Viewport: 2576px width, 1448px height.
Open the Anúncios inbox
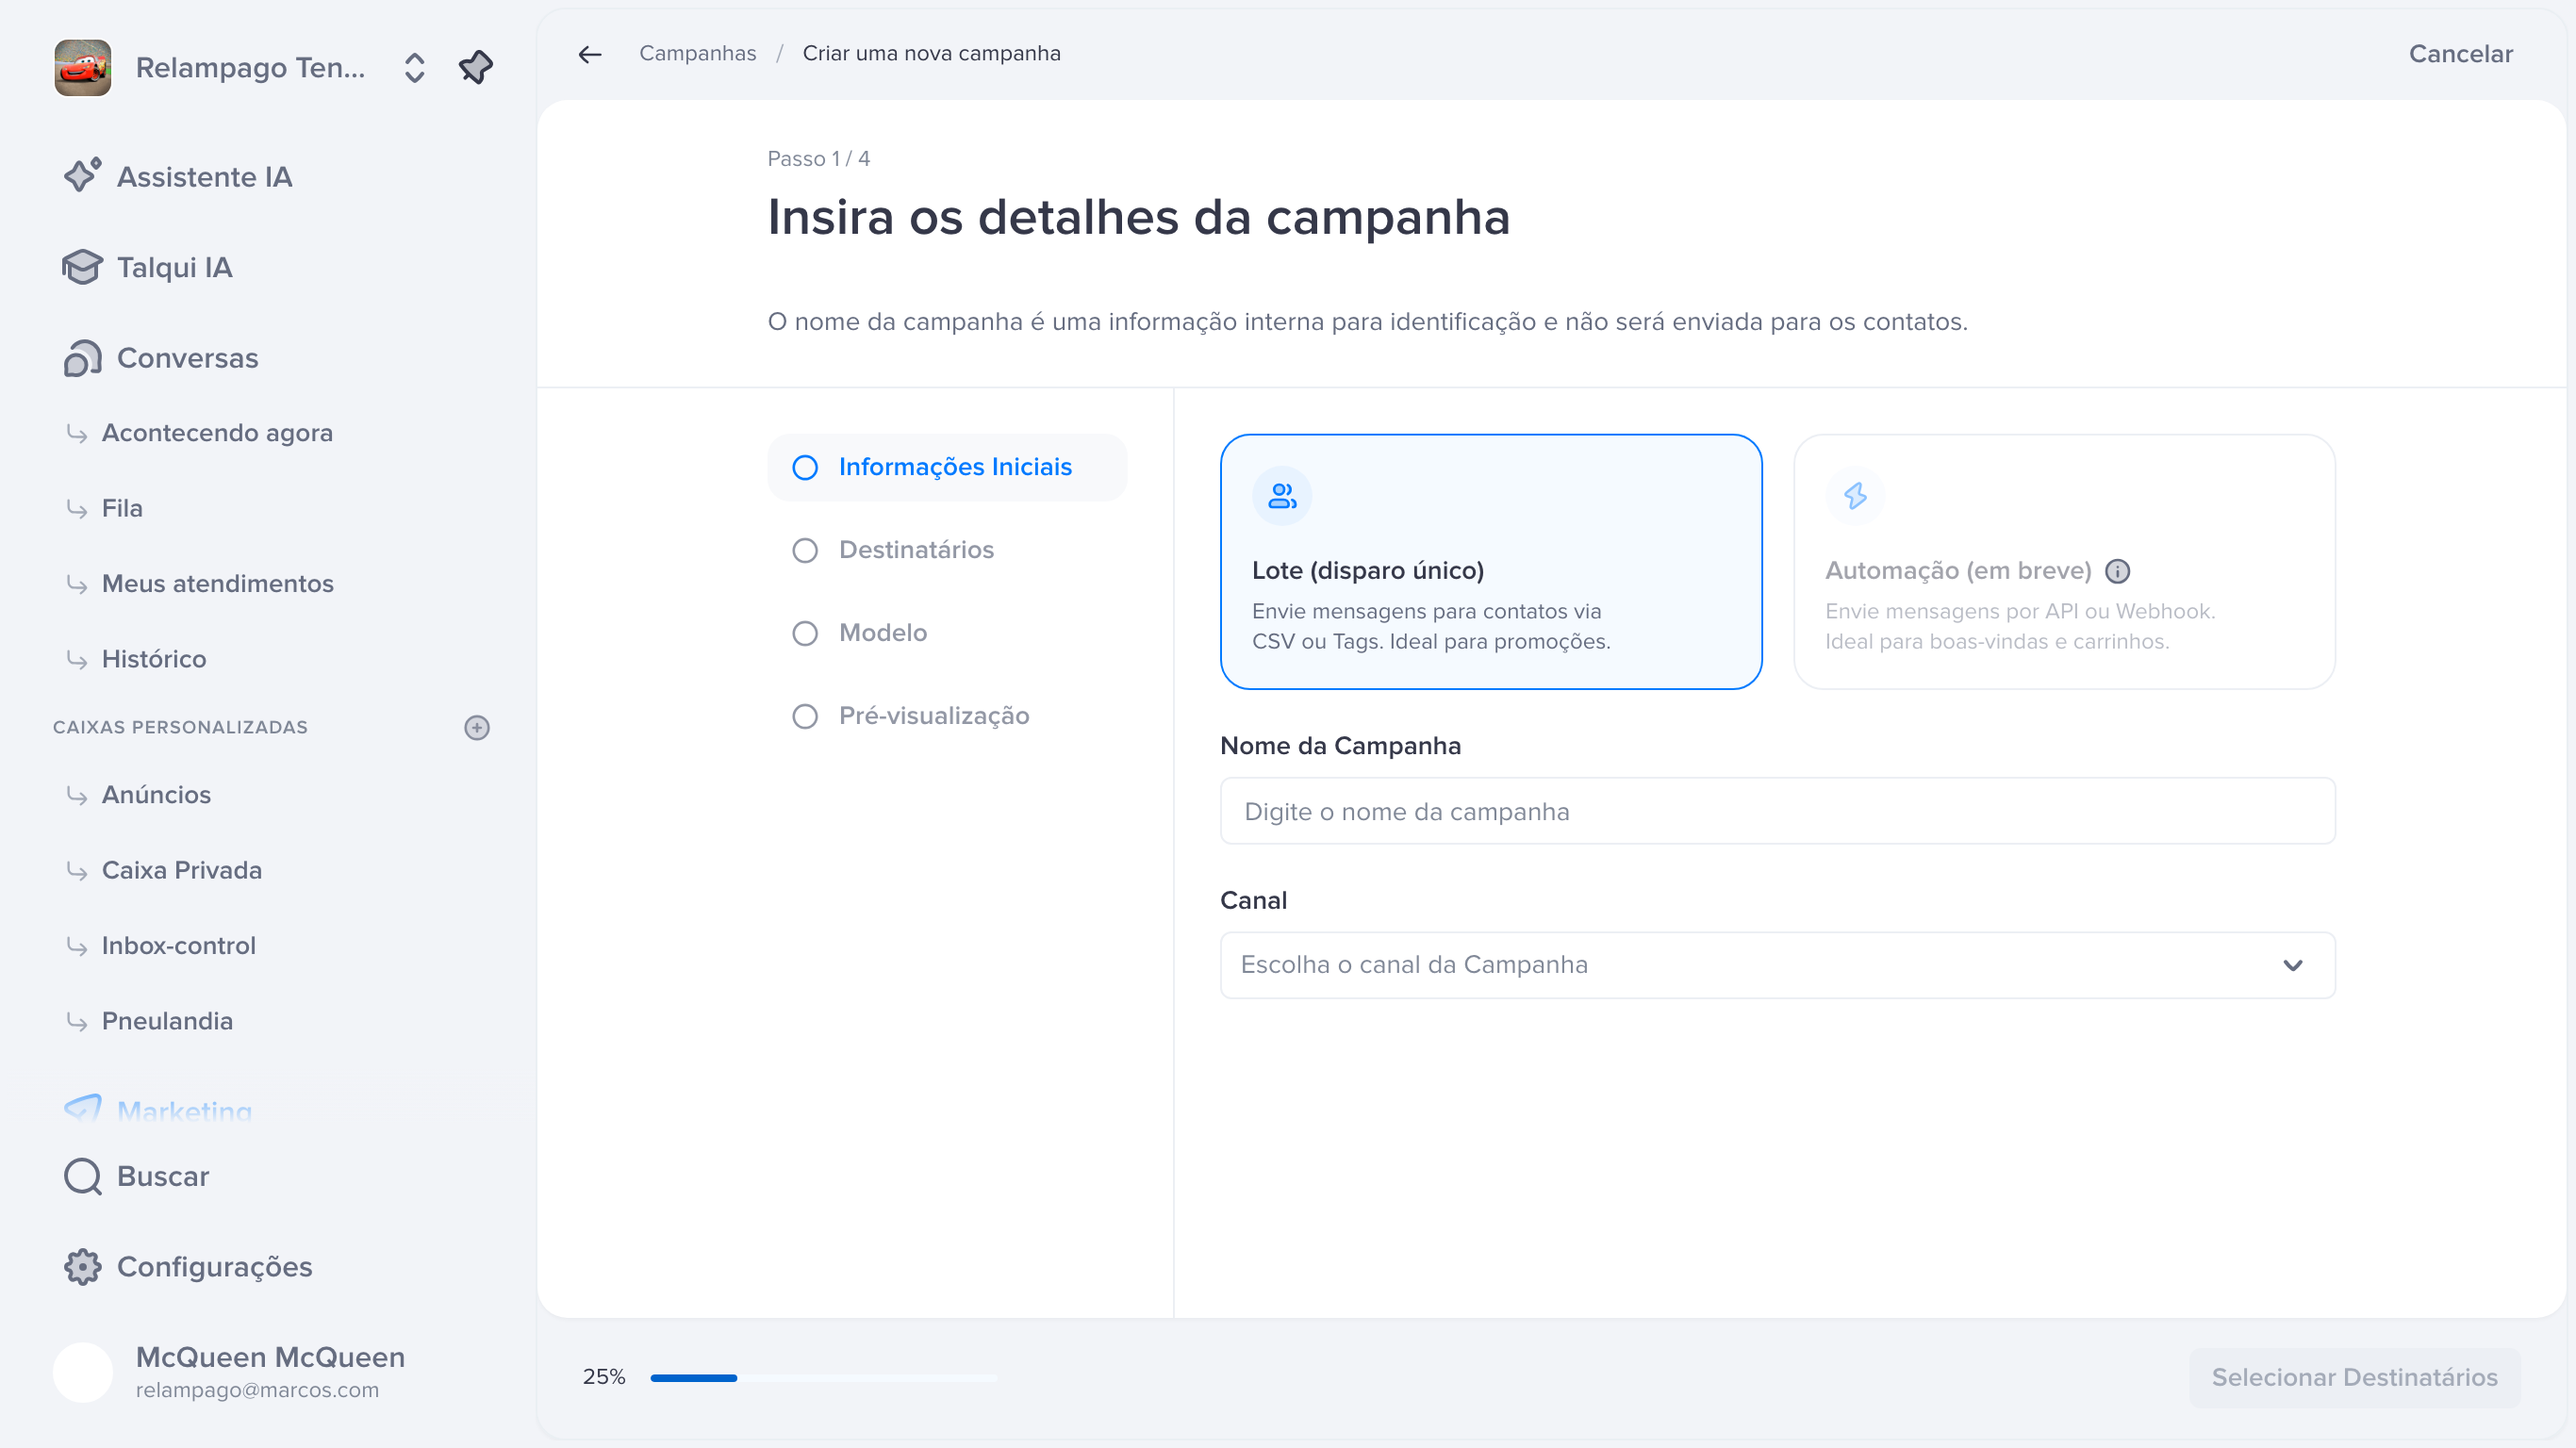coord(156,795)
